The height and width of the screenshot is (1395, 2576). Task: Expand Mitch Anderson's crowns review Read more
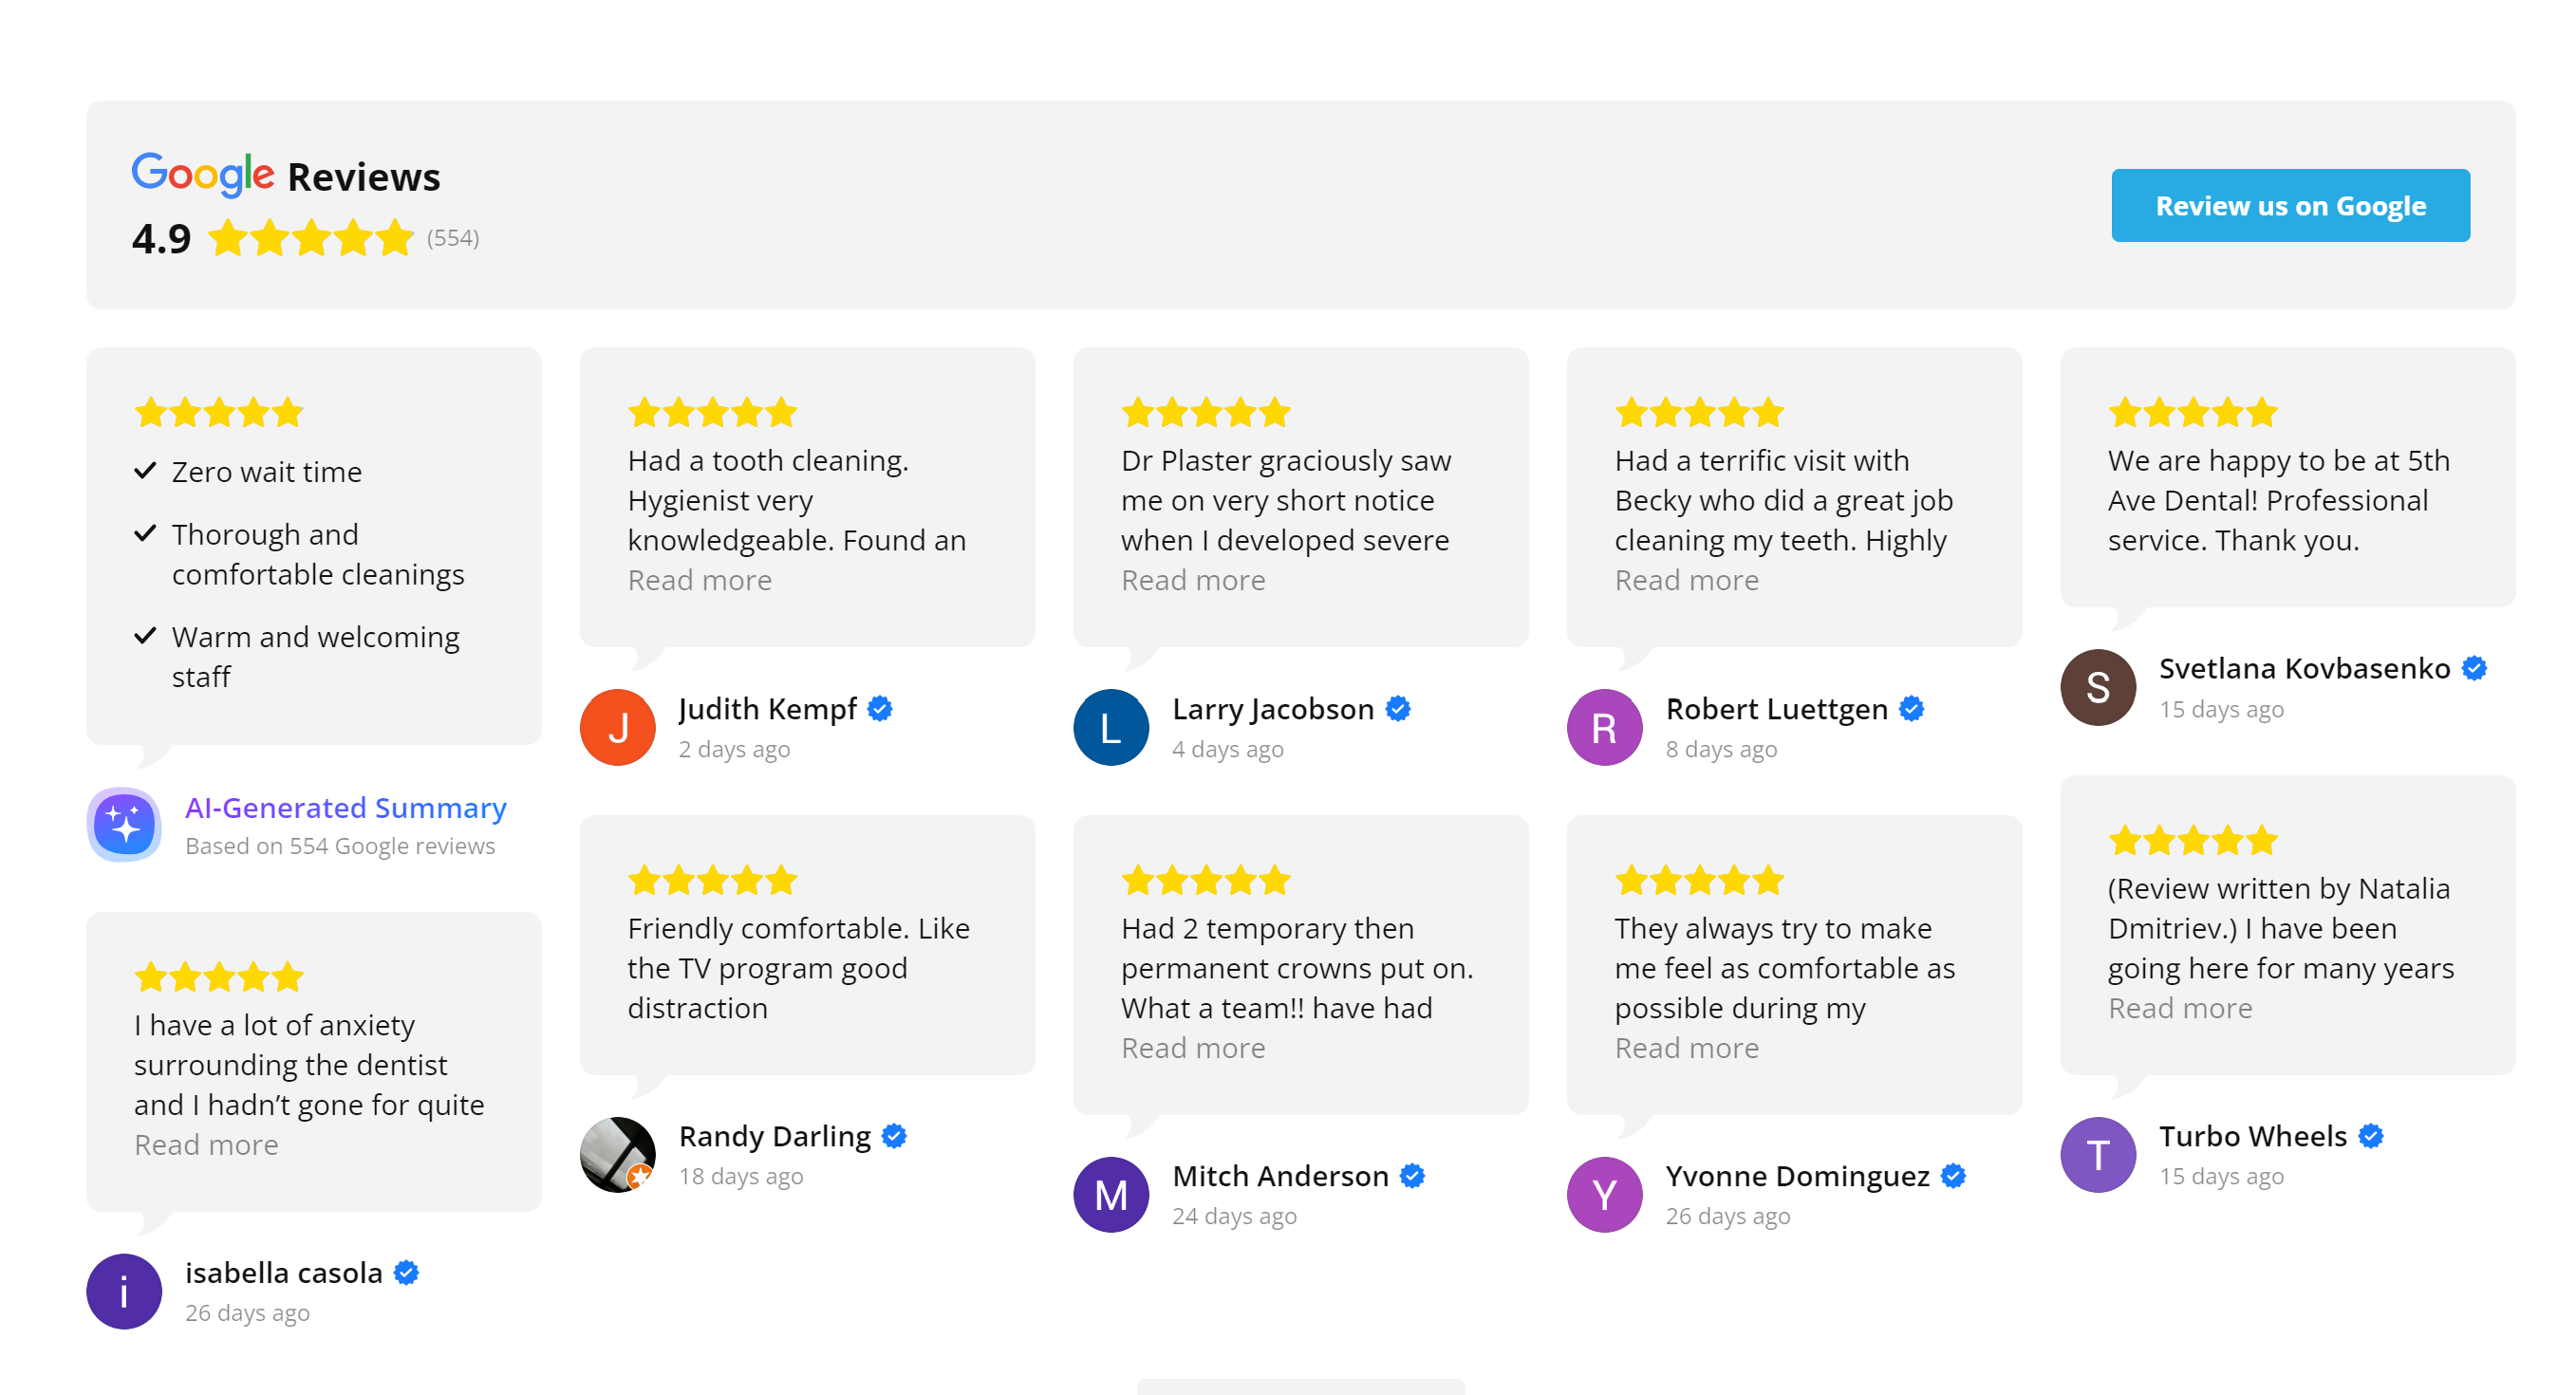point(1193,1048)
